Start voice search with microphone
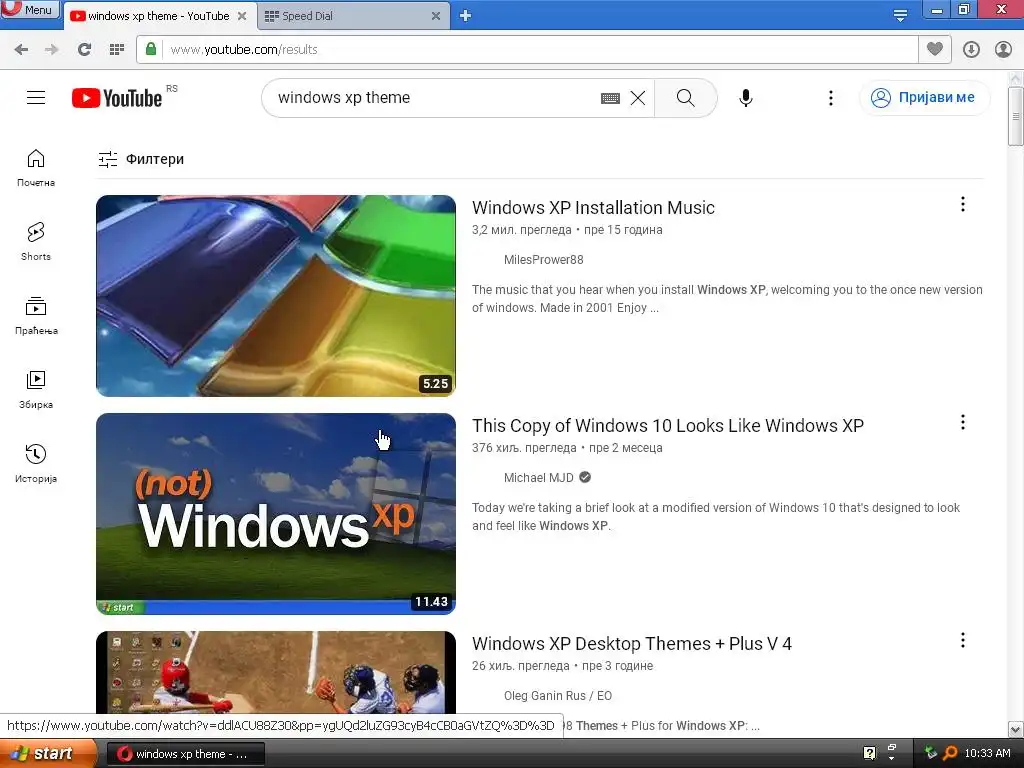1024x768 pixels. 746,98
